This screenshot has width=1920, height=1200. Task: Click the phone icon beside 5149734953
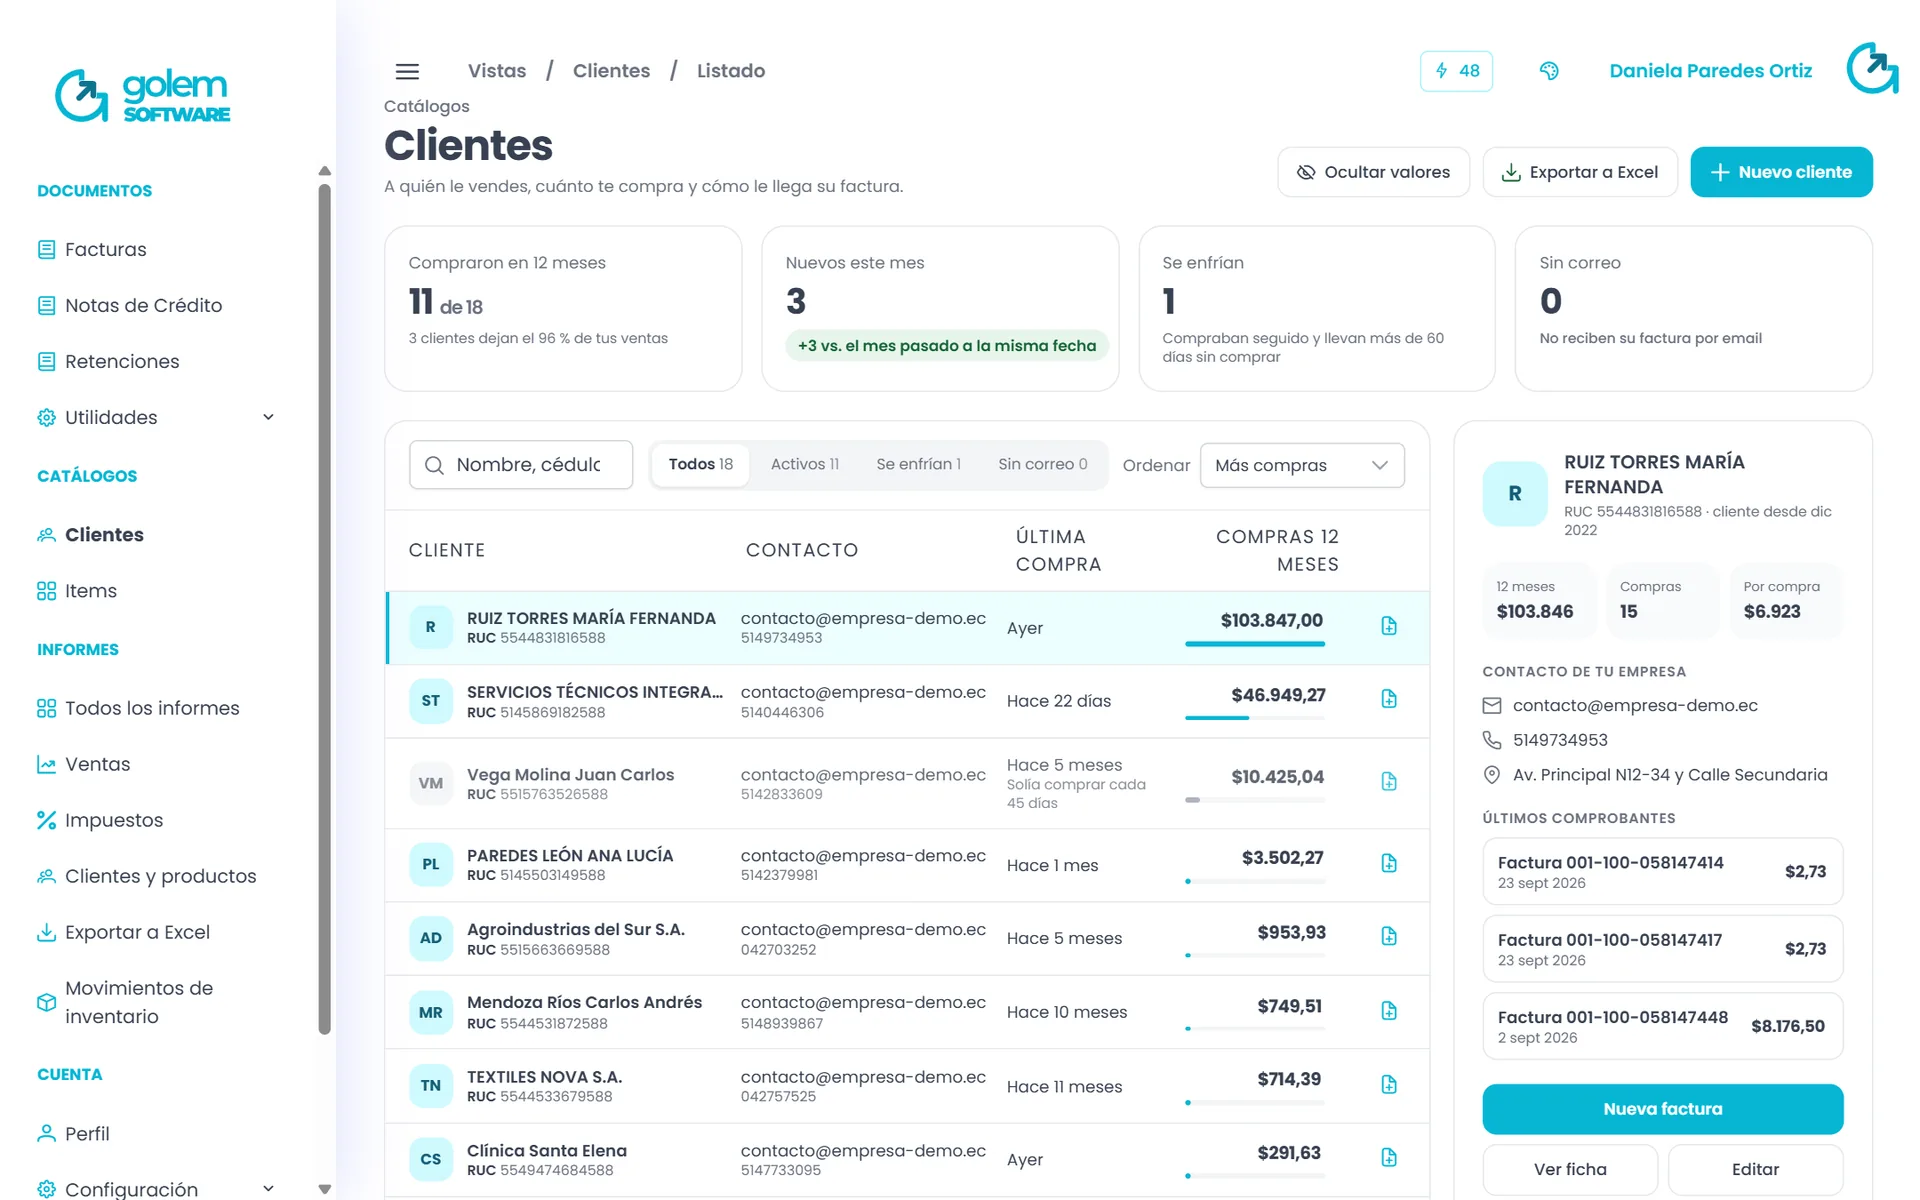[1492, 740]
